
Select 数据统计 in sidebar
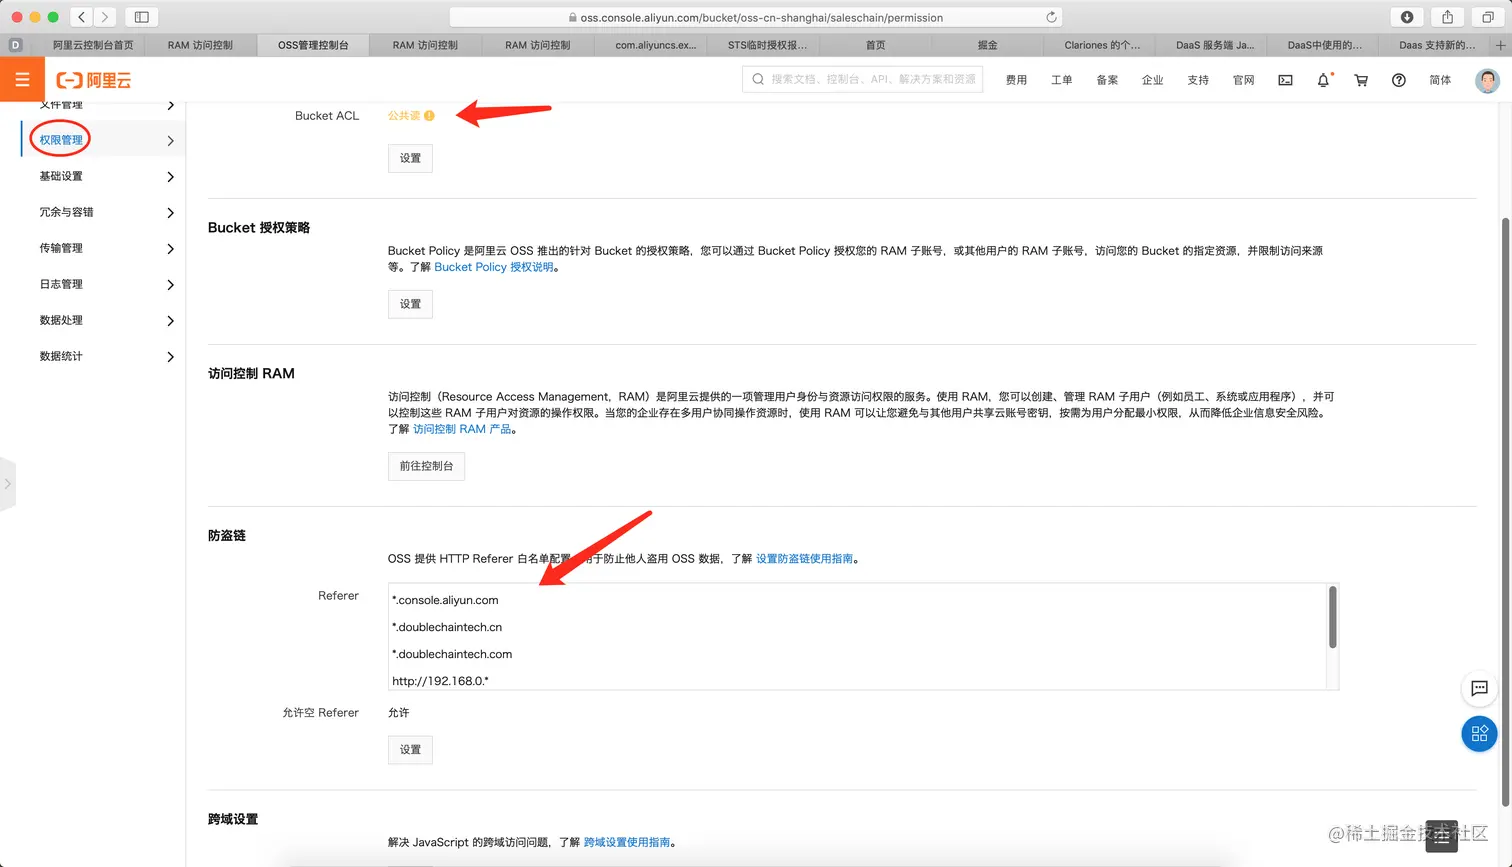coord(61,356)
